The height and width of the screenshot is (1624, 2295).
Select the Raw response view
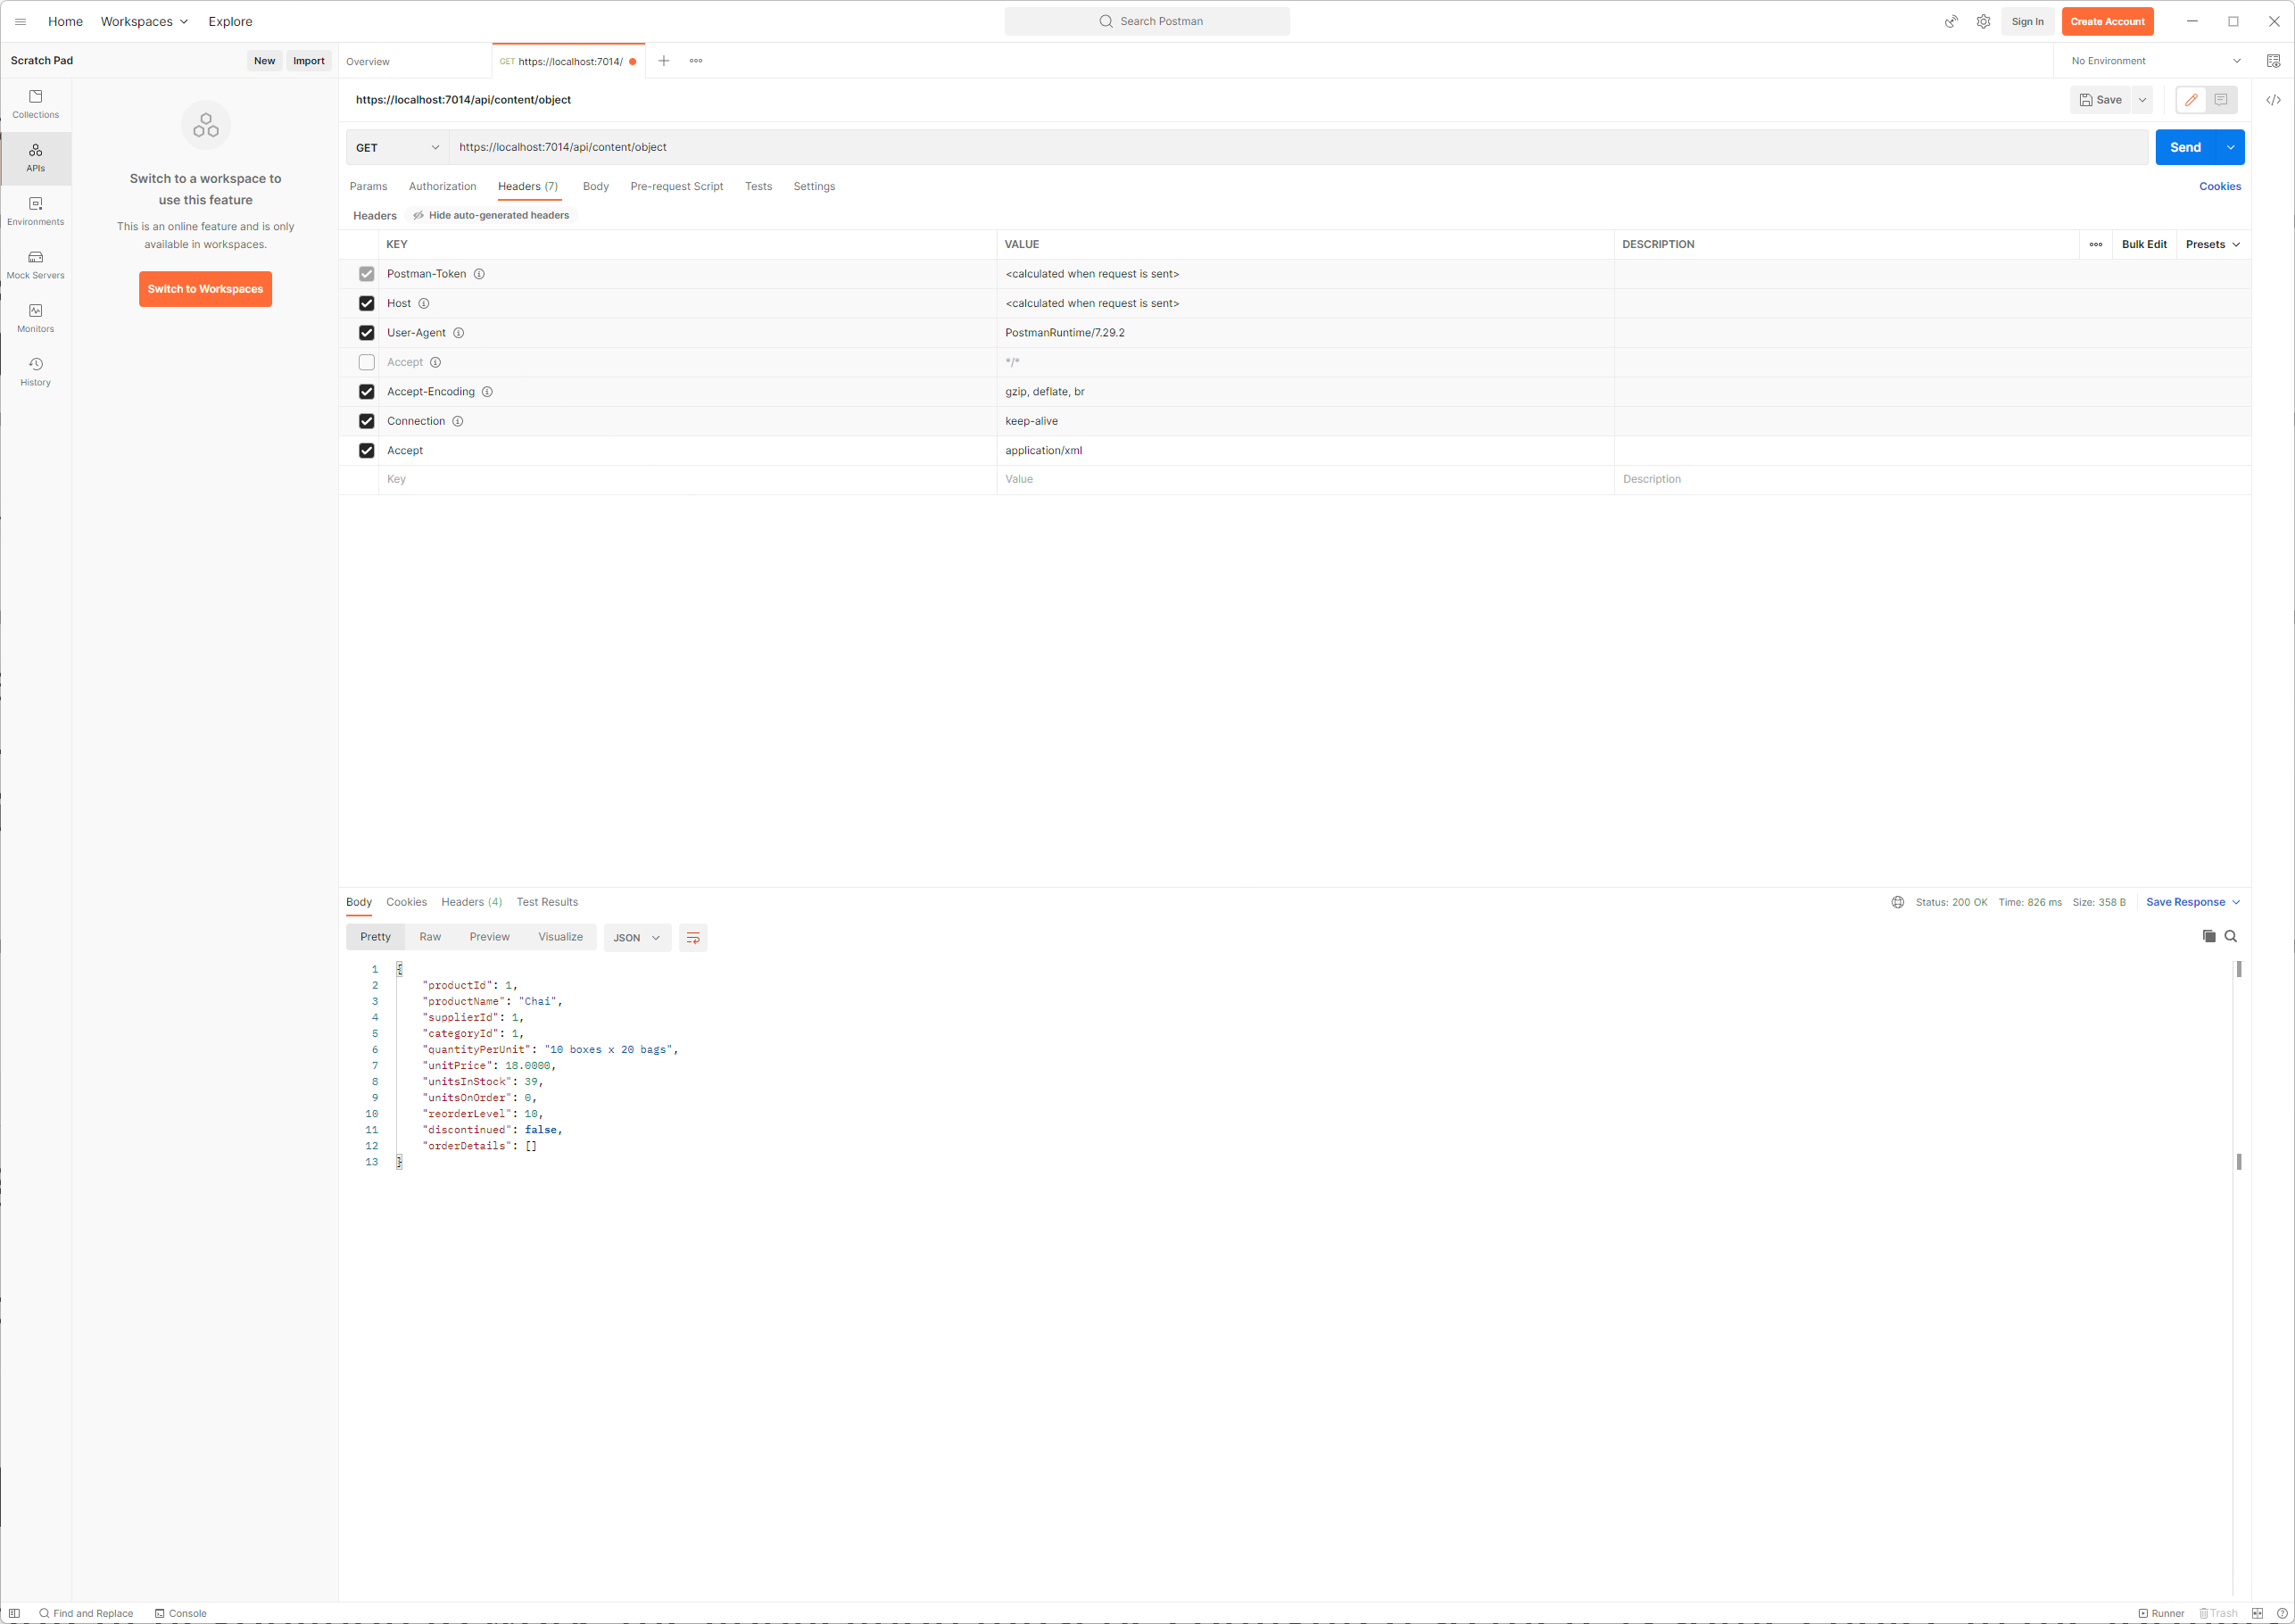[430, 937]
